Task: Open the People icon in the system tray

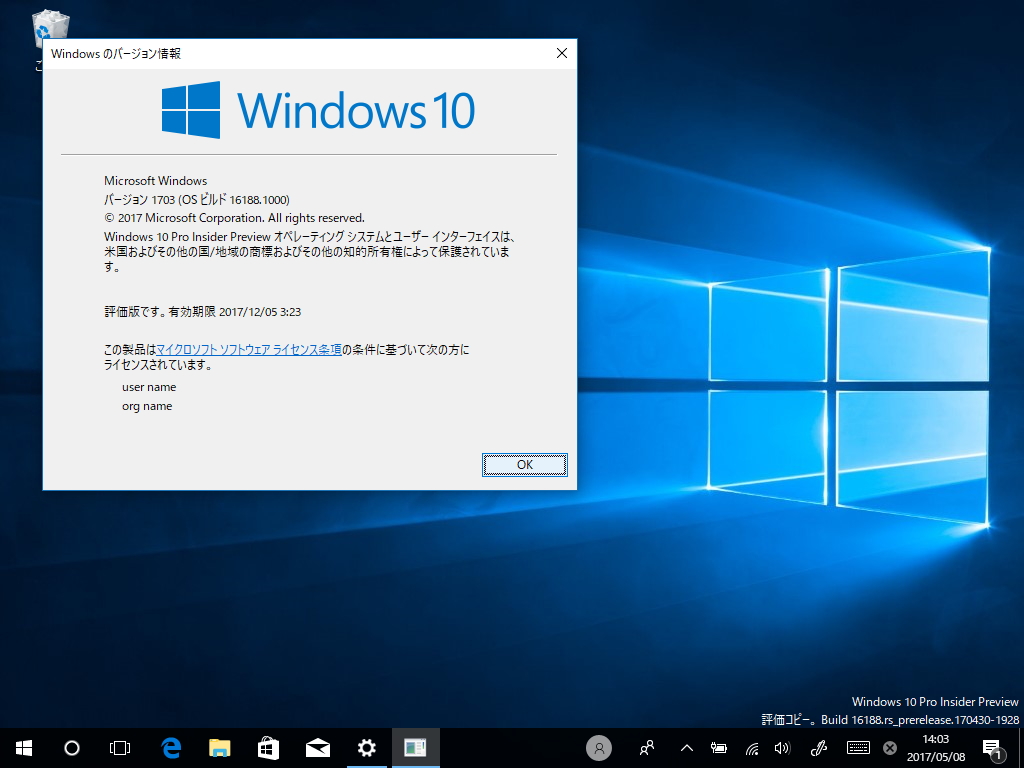Action: 646,747
